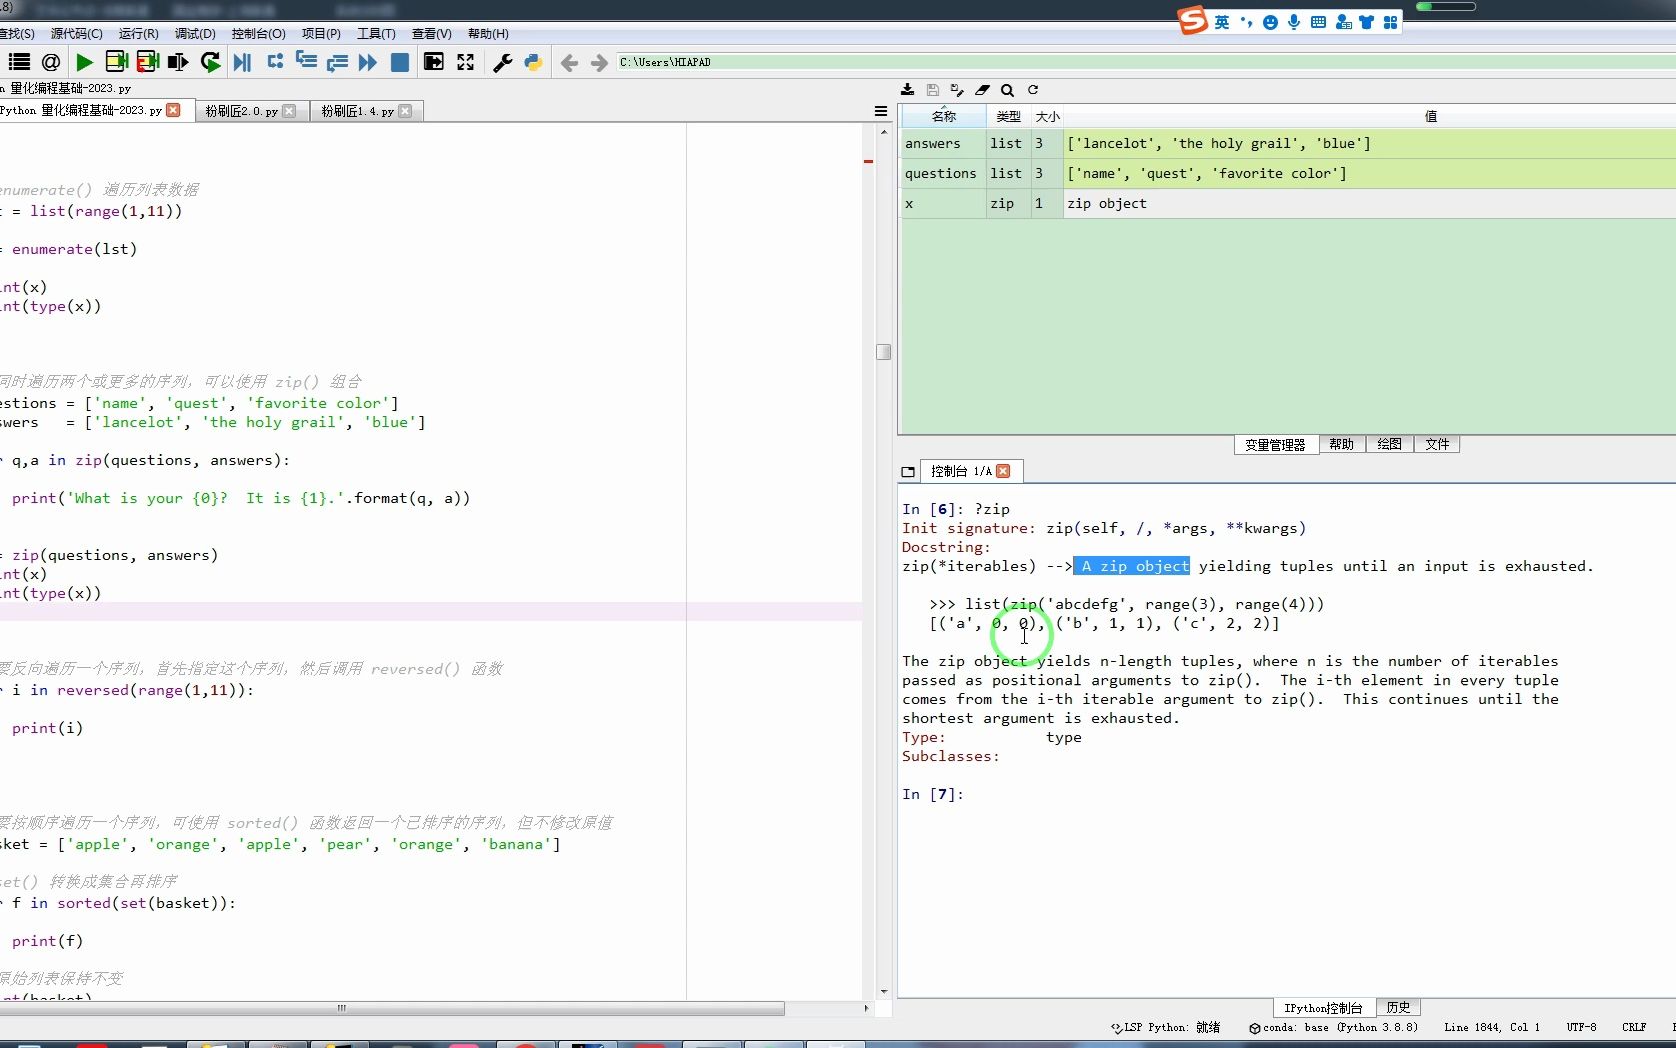Select the questions variable row

click(1288, 174)
